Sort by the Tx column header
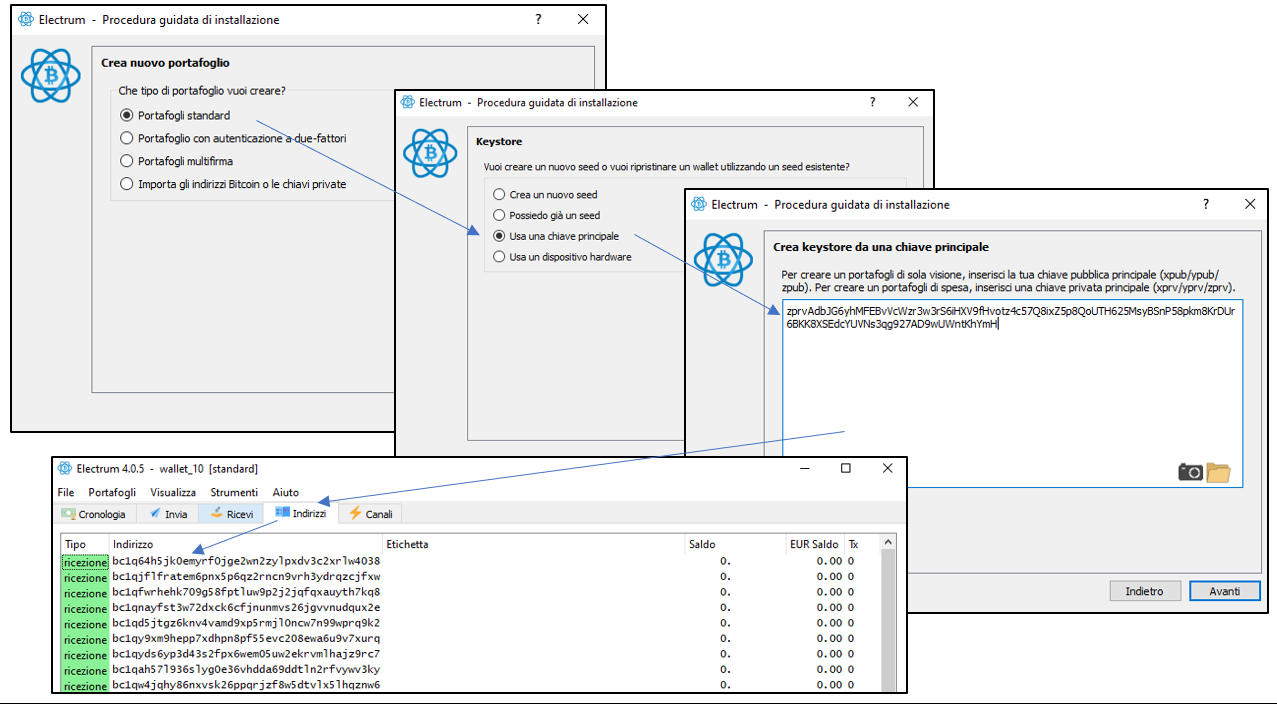 (860, 544)
